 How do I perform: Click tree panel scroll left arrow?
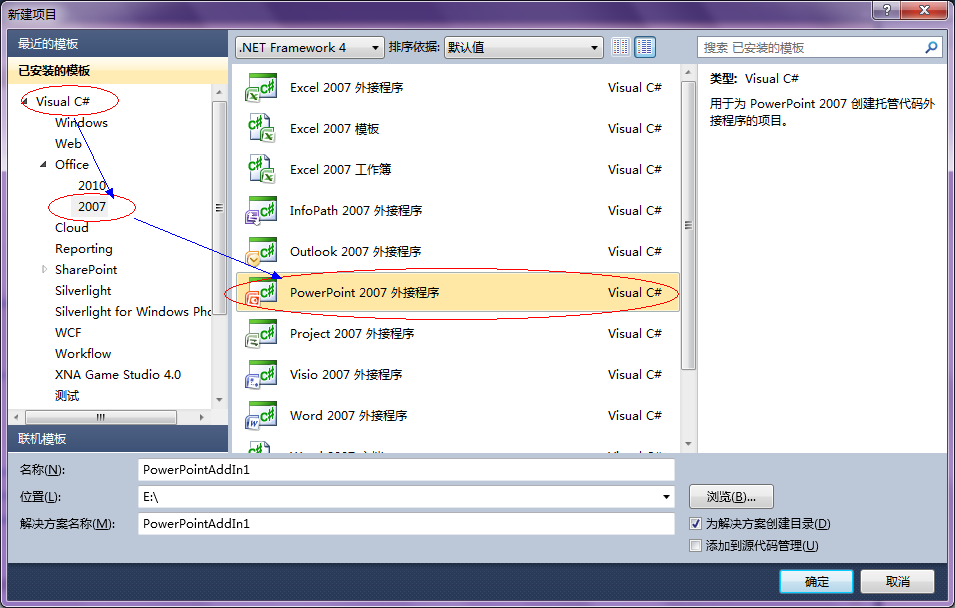click(16, 417)
